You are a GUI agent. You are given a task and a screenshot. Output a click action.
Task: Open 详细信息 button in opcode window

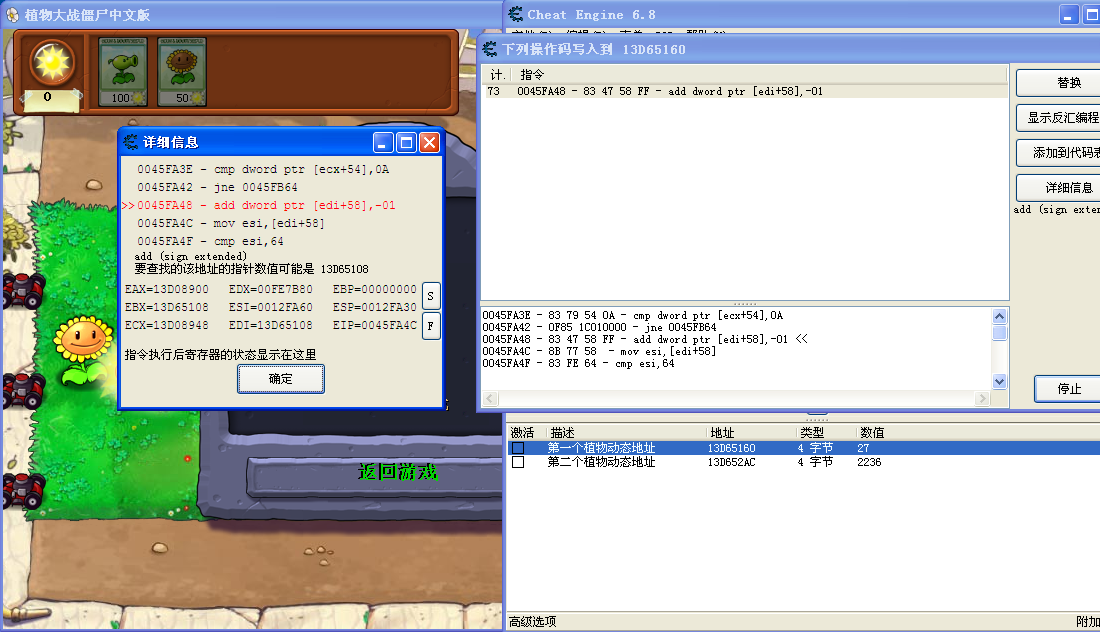point(1058,188)
